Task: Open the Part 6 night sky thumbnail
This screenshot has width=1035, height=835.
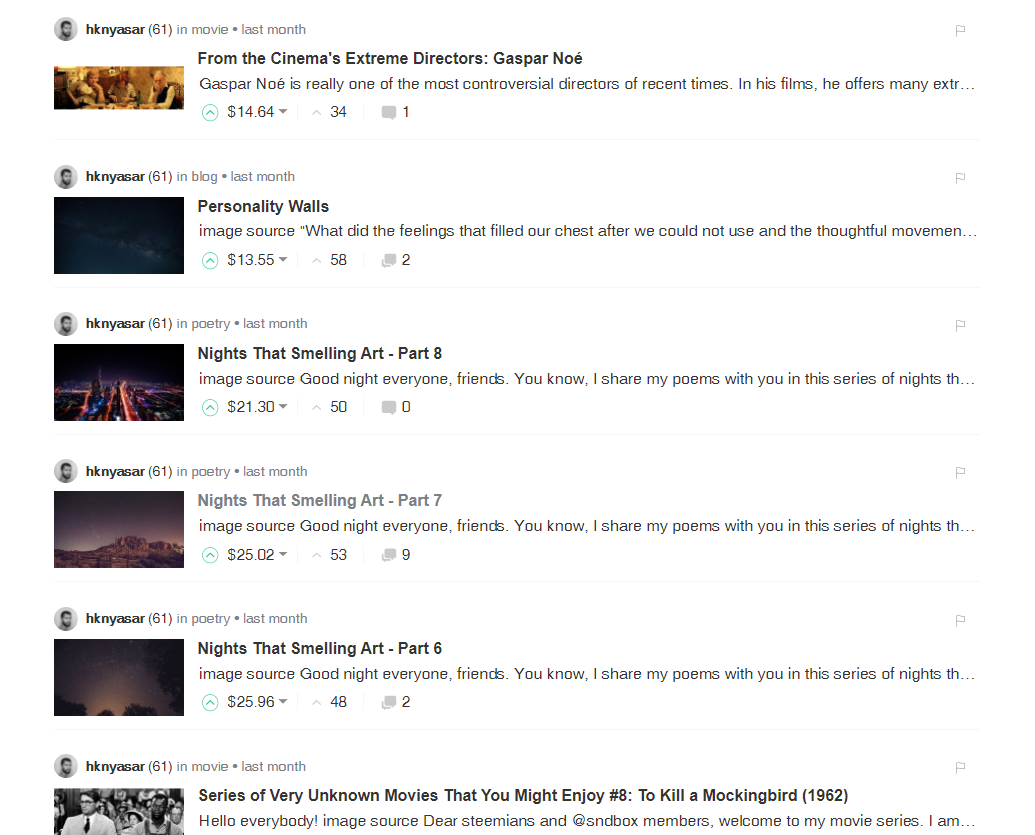Action: pos(119,678)
